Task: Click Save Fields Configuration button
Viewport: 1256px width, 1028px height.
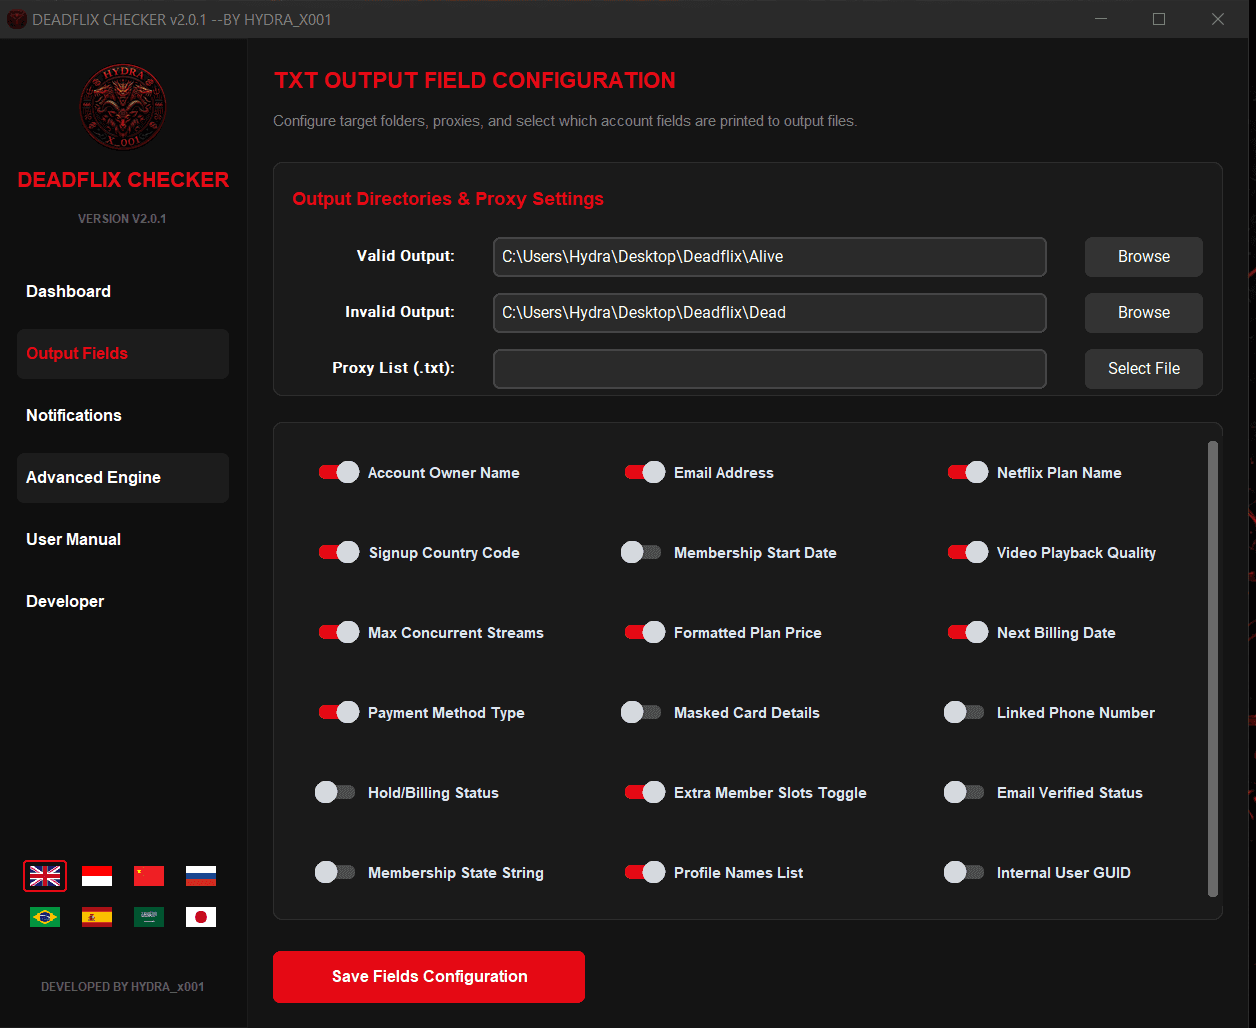Action: [x=429, y=977]
